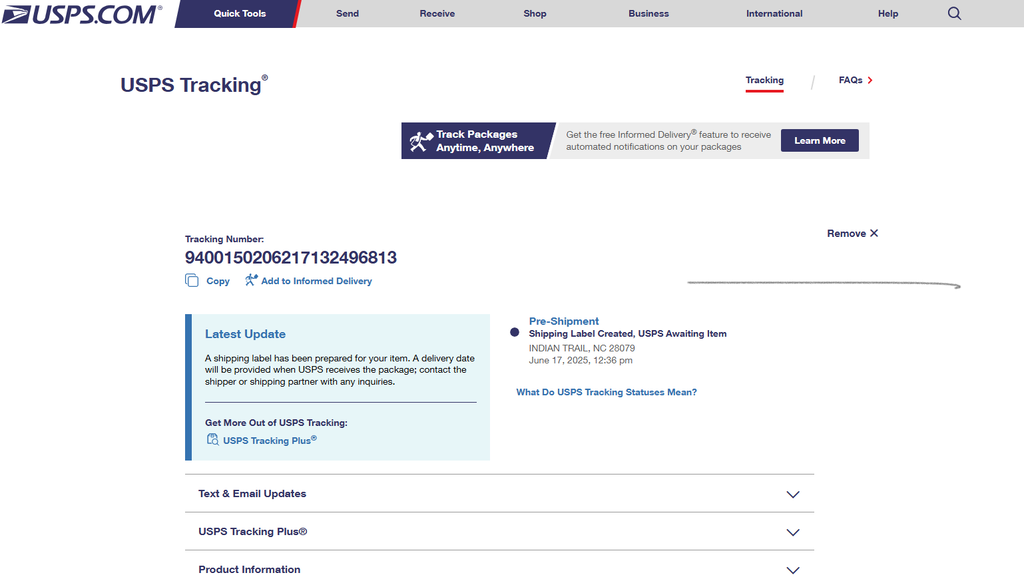Select the Tracking tab
Viewport: 1024px width, 577px height.
pos(764,80)
